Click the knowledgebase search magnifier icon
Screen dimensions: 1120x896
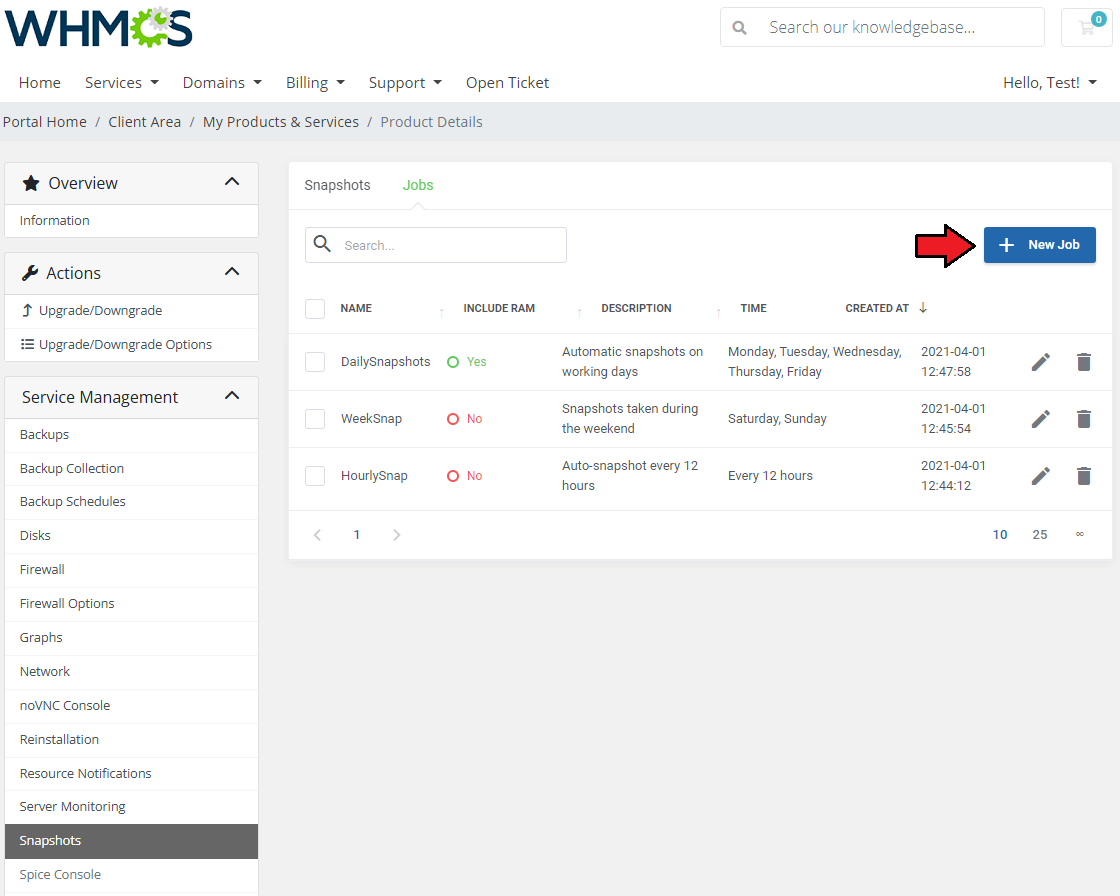point(739,28)
